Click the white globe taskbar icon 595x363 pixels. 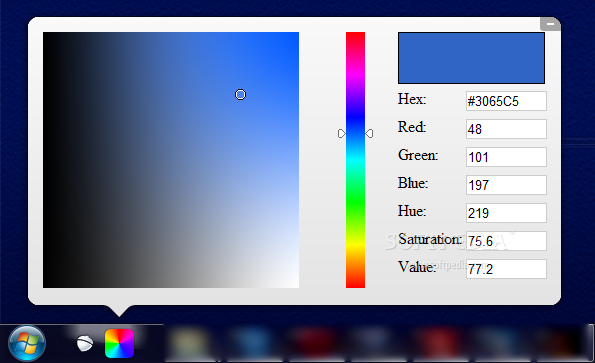coord(85,343)
